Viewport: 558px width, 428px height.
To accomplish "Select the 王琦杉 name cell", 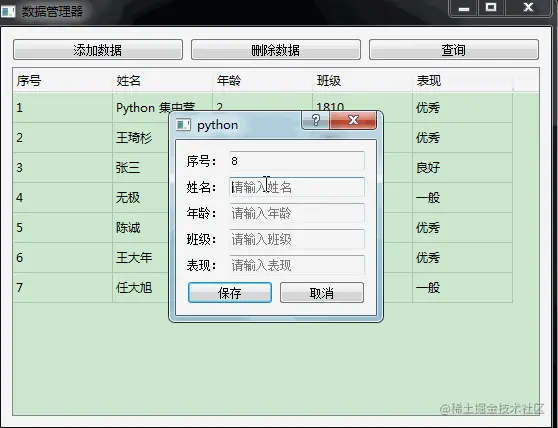I will 141,138.
